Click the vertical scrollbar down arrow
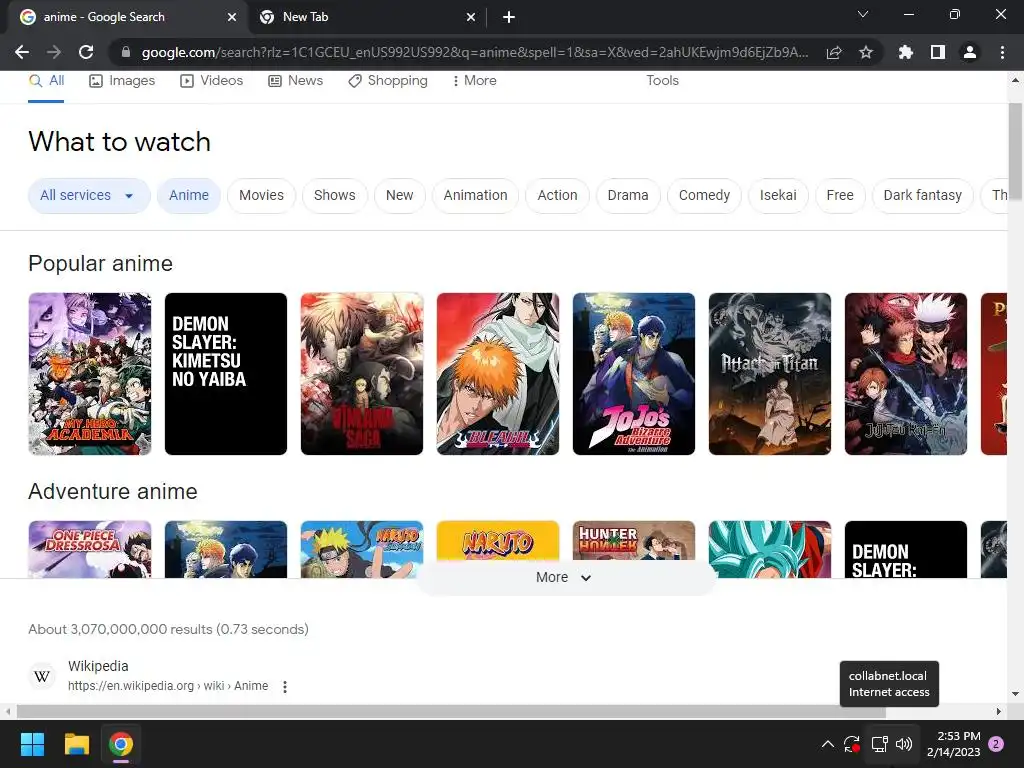 (1015, 694)
